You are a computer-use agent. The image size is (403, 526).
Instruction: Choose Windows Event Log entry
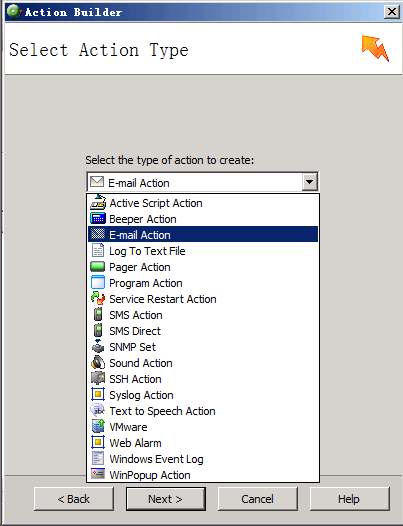point(203,459)
